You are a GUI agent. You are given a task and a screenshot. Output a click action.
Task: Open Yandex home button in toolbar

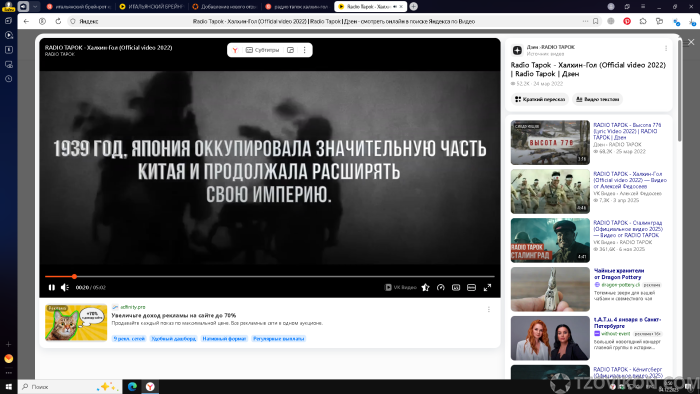pyautogui.click(x=42, y=21)
